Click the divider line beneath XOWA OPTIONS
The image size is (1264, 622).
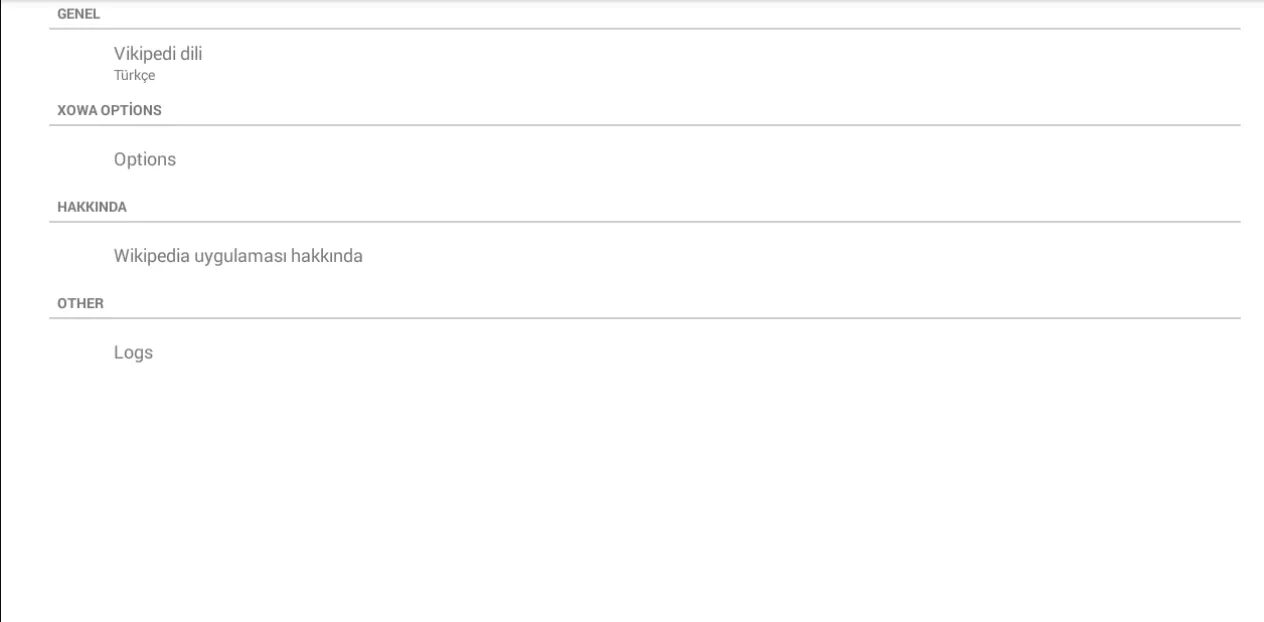pos(645,125)
